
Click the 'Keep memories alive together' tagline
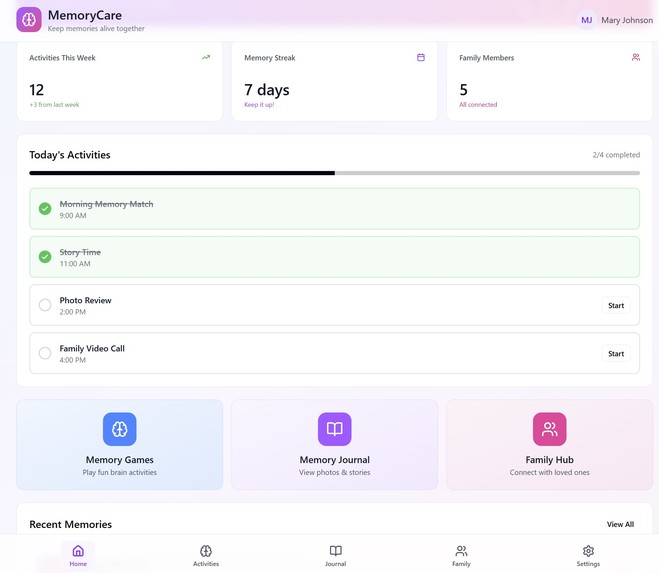[96, 29]
